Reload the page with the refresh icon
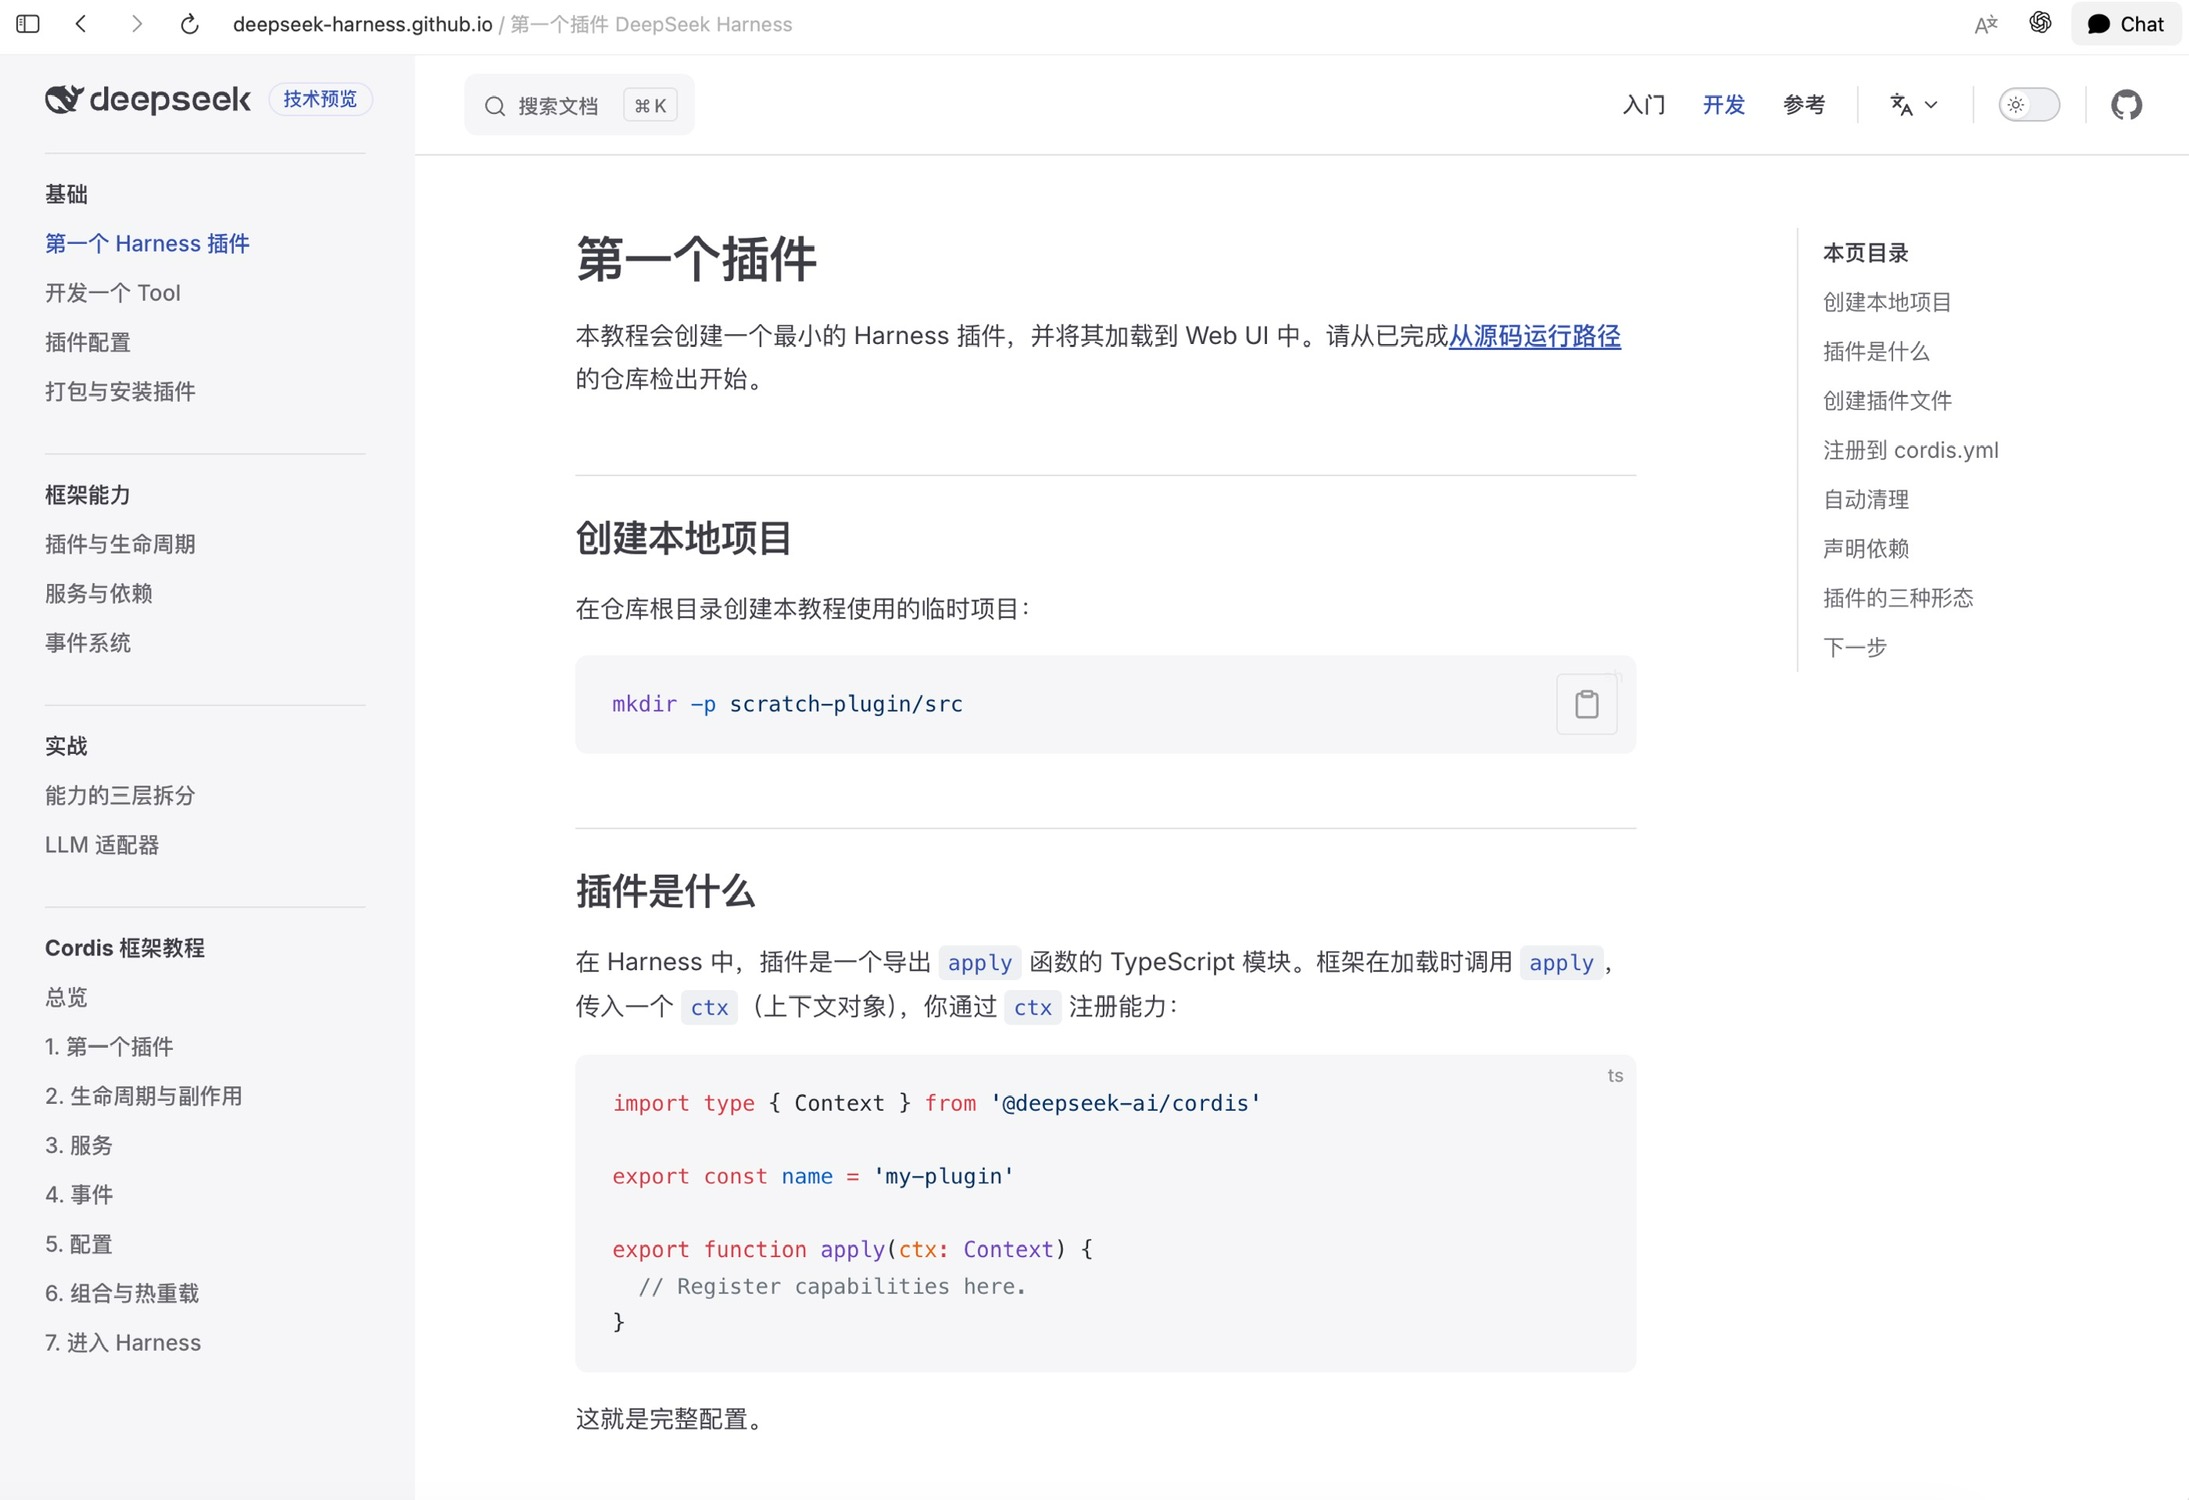 pyautogui.click(x=190, y=24)
